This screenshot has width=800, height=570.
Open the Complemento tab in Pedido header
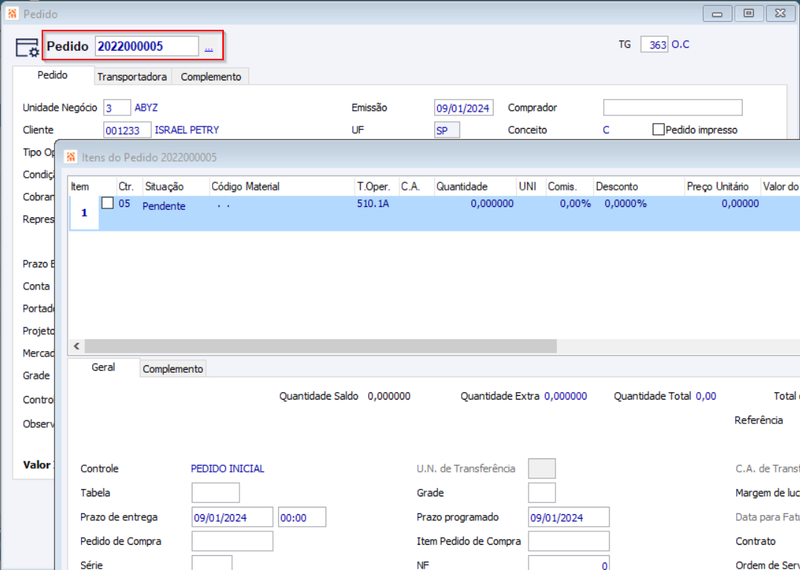[x=211, y=77]
